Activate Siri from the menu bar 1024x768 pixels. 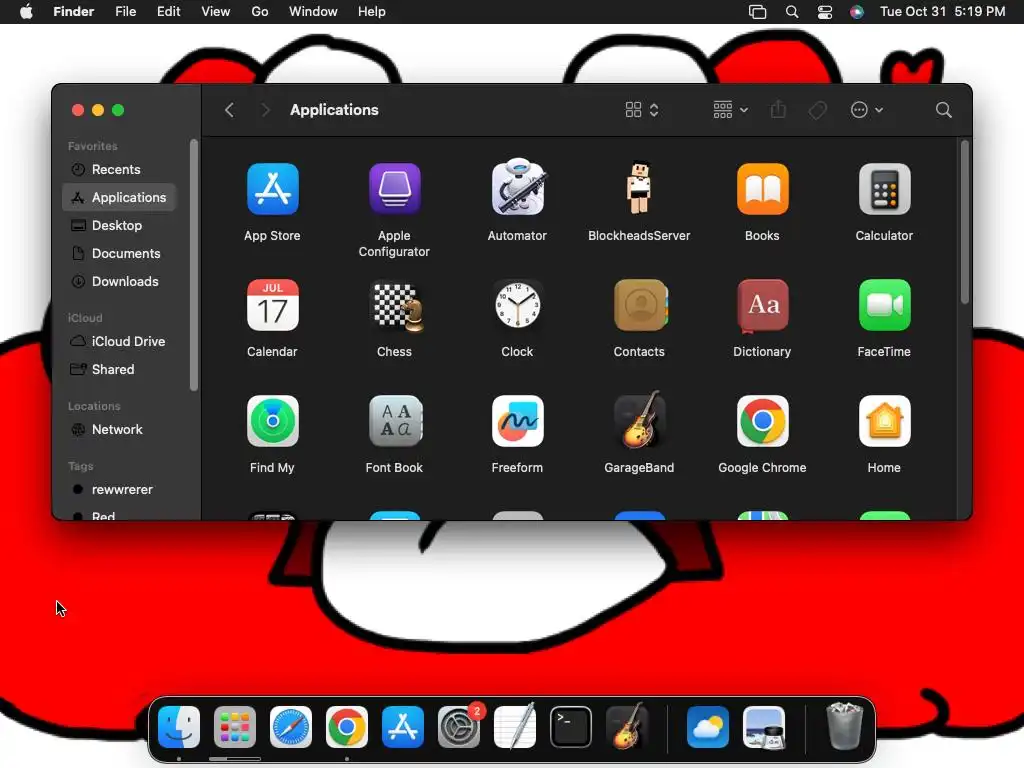click(857, 12)
